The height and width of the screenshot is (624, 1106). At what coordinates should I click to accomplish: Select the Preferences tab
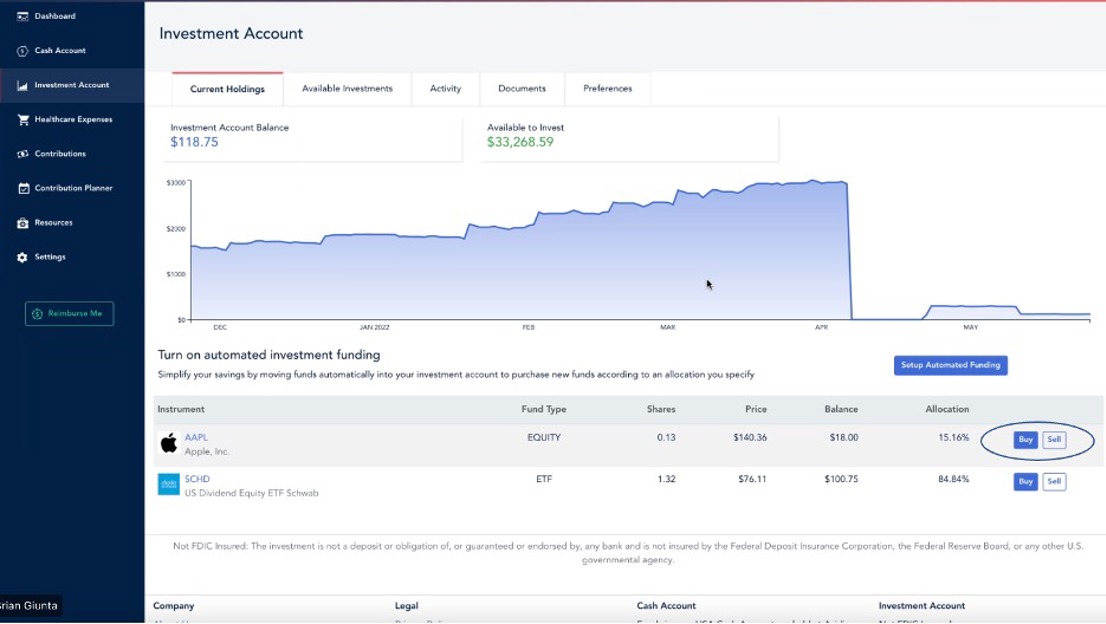(607, 89)
